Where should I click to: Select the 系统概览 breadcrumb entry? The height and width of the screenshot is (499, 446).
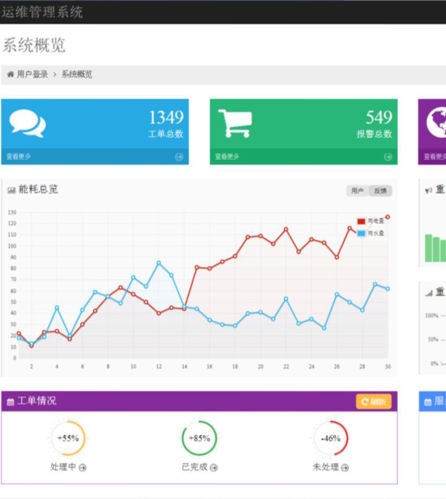coord(77,74)
